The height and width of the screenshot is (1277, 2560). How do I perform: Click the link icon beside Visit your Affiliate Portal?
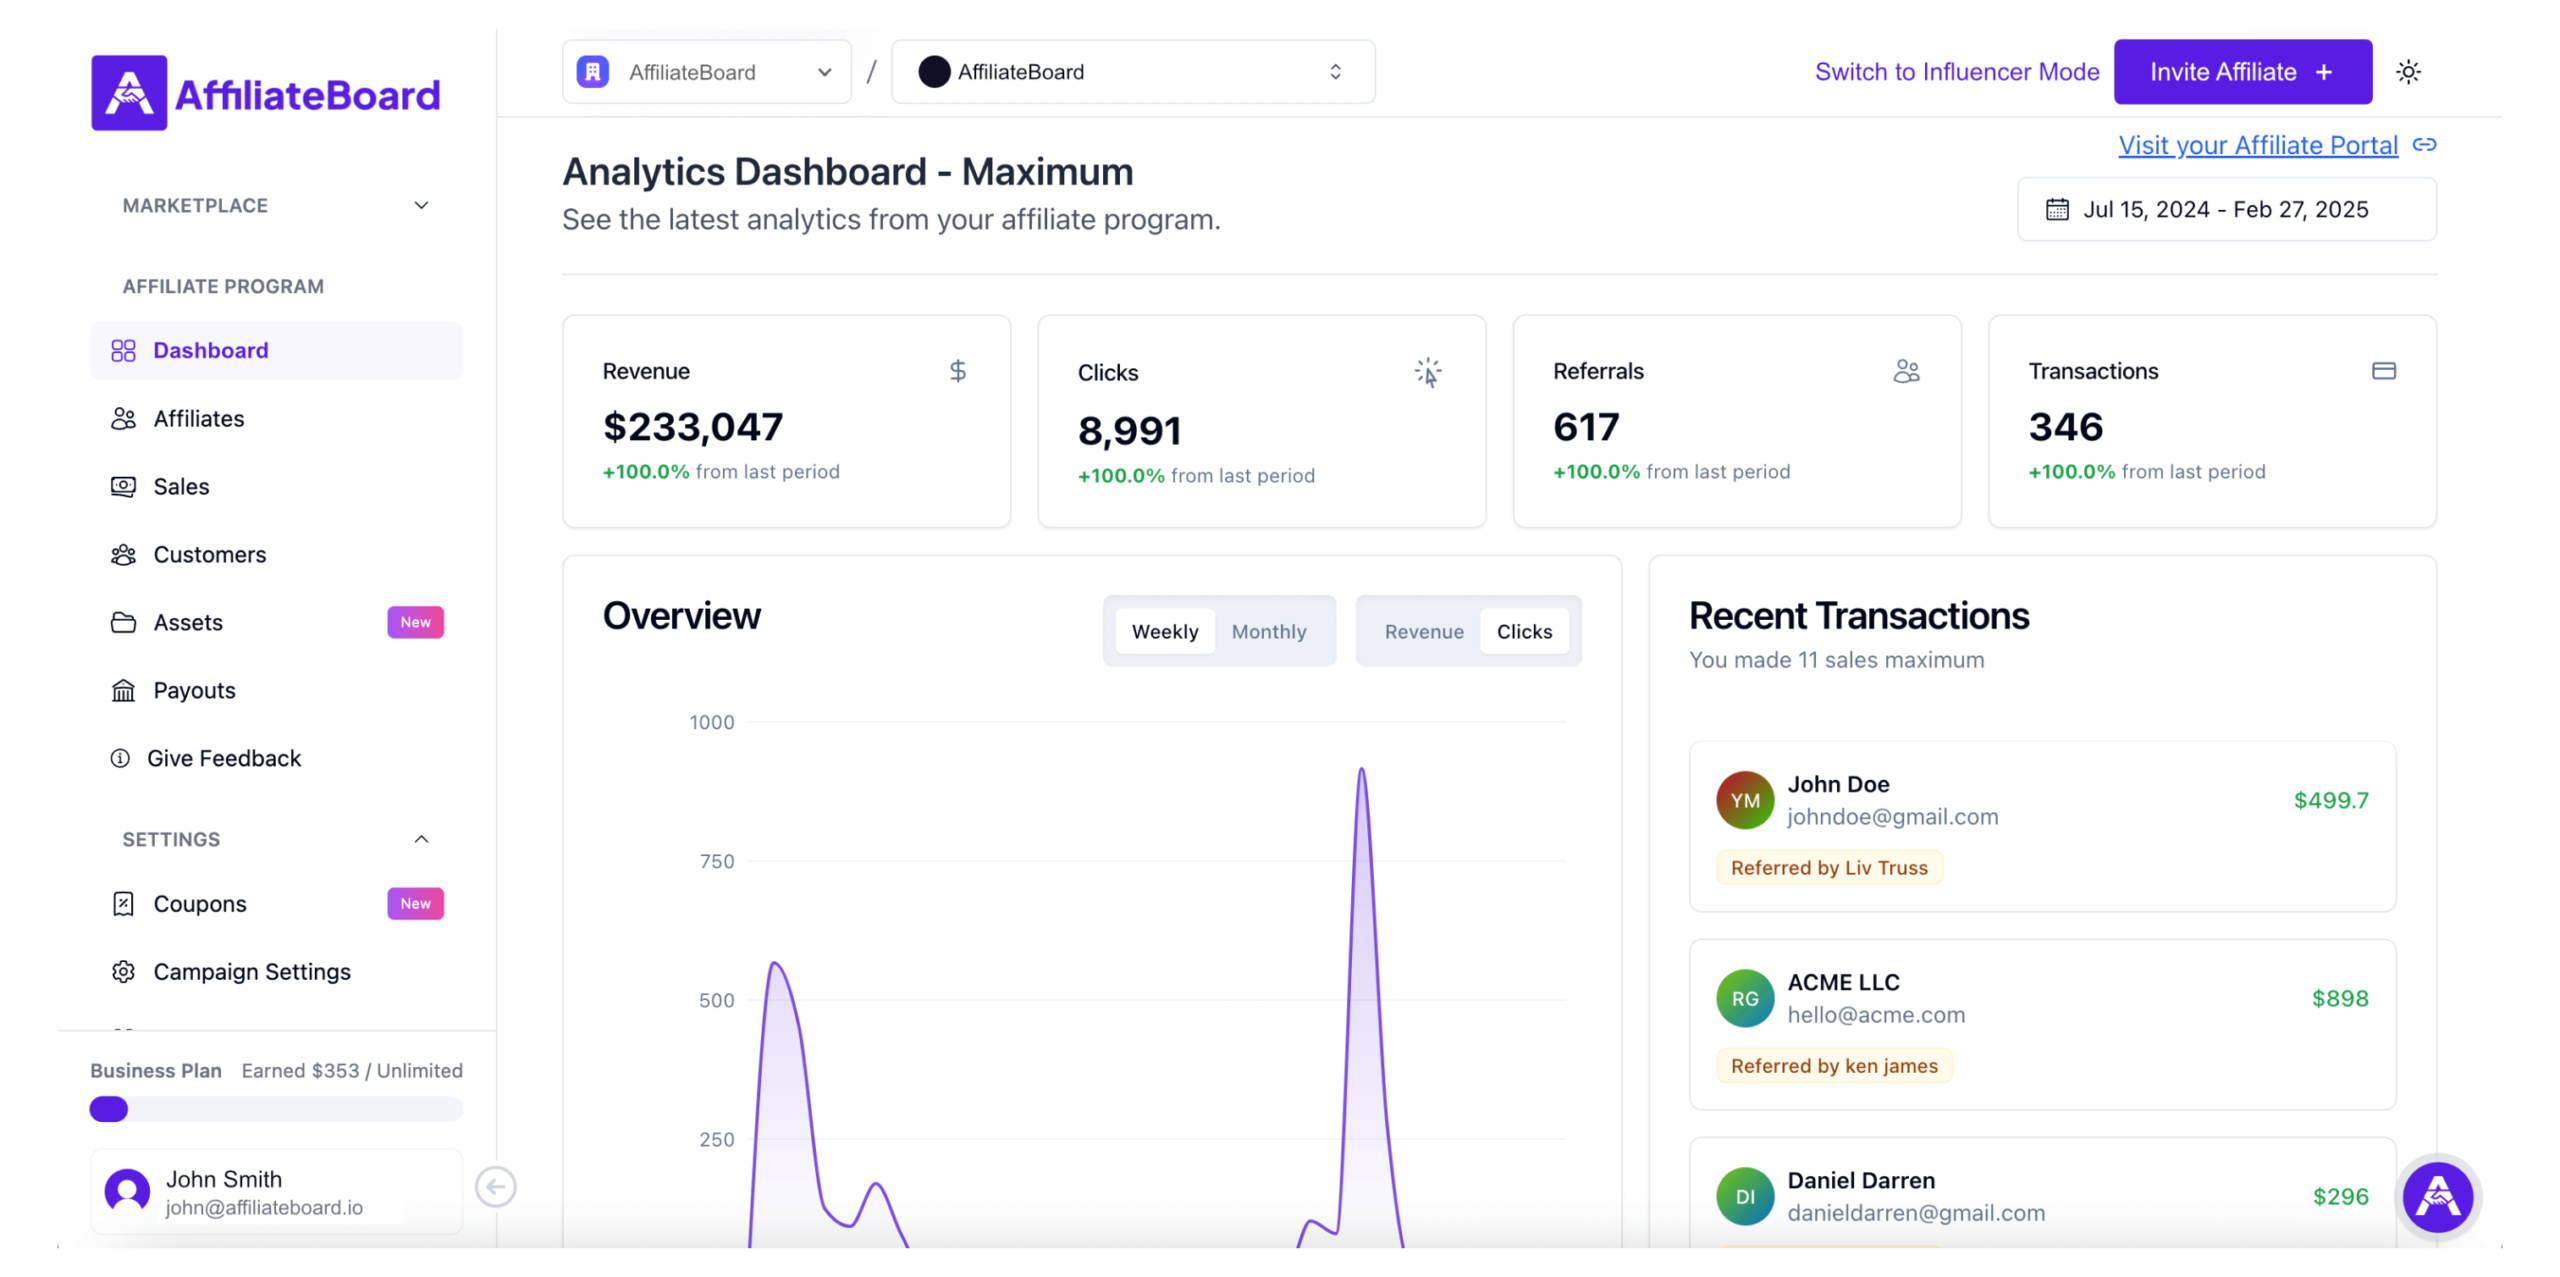tap(2426, 145)
